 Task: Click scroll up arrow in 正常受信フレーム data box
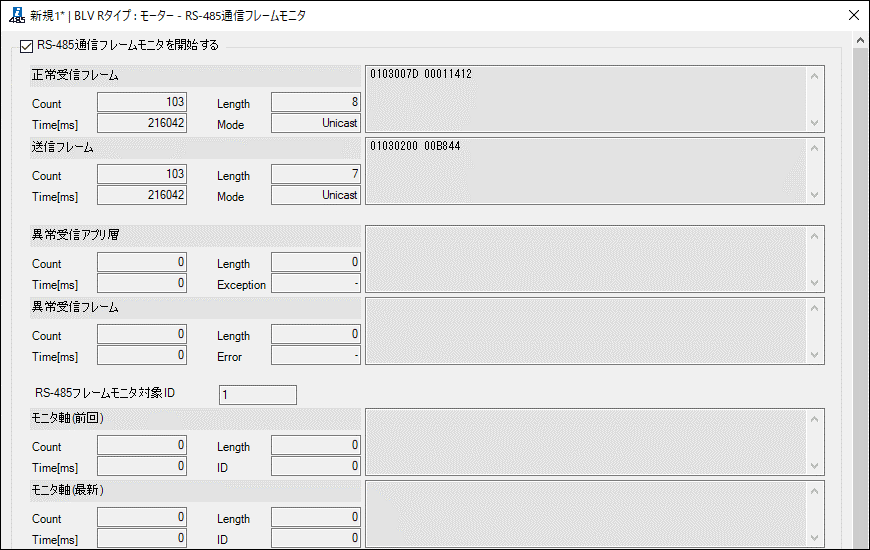click(x=814, y=76)
